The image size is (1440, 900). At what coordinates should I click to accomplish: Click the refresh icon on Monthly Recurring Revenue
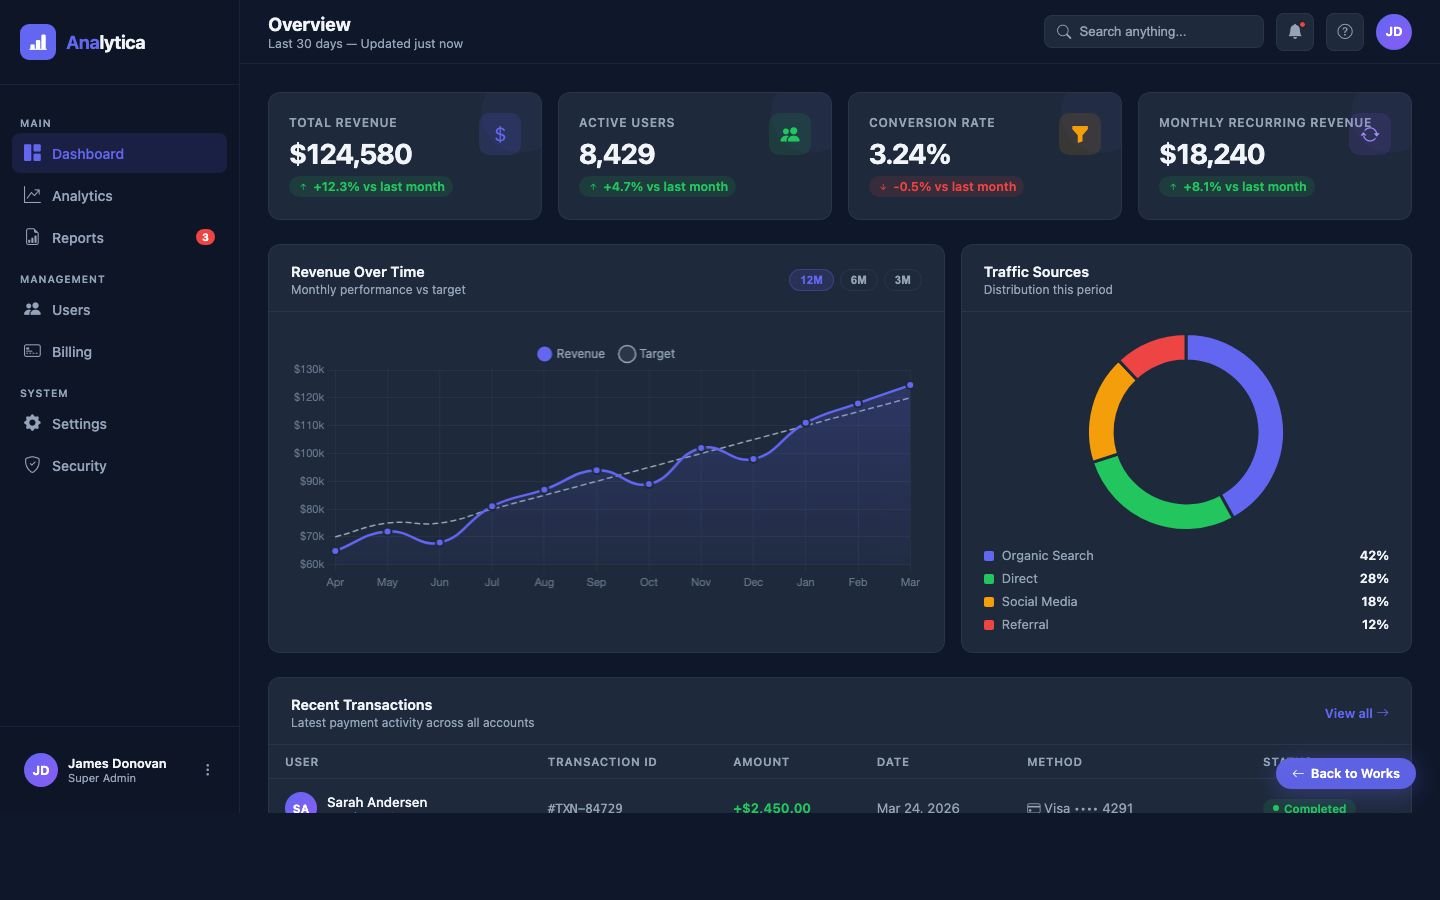[1370, 134]
